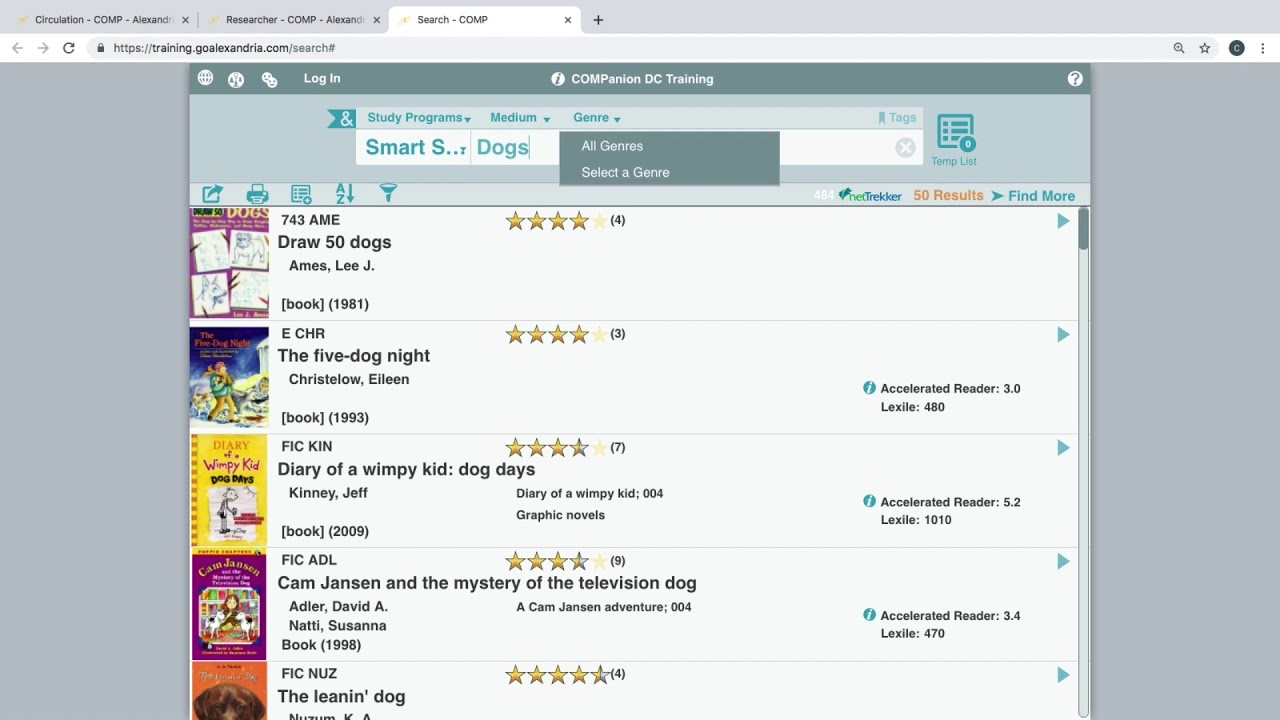Open the netTrekker logo link
Viewport: 1280px width, 720px height.
click(x=870, y=196)
